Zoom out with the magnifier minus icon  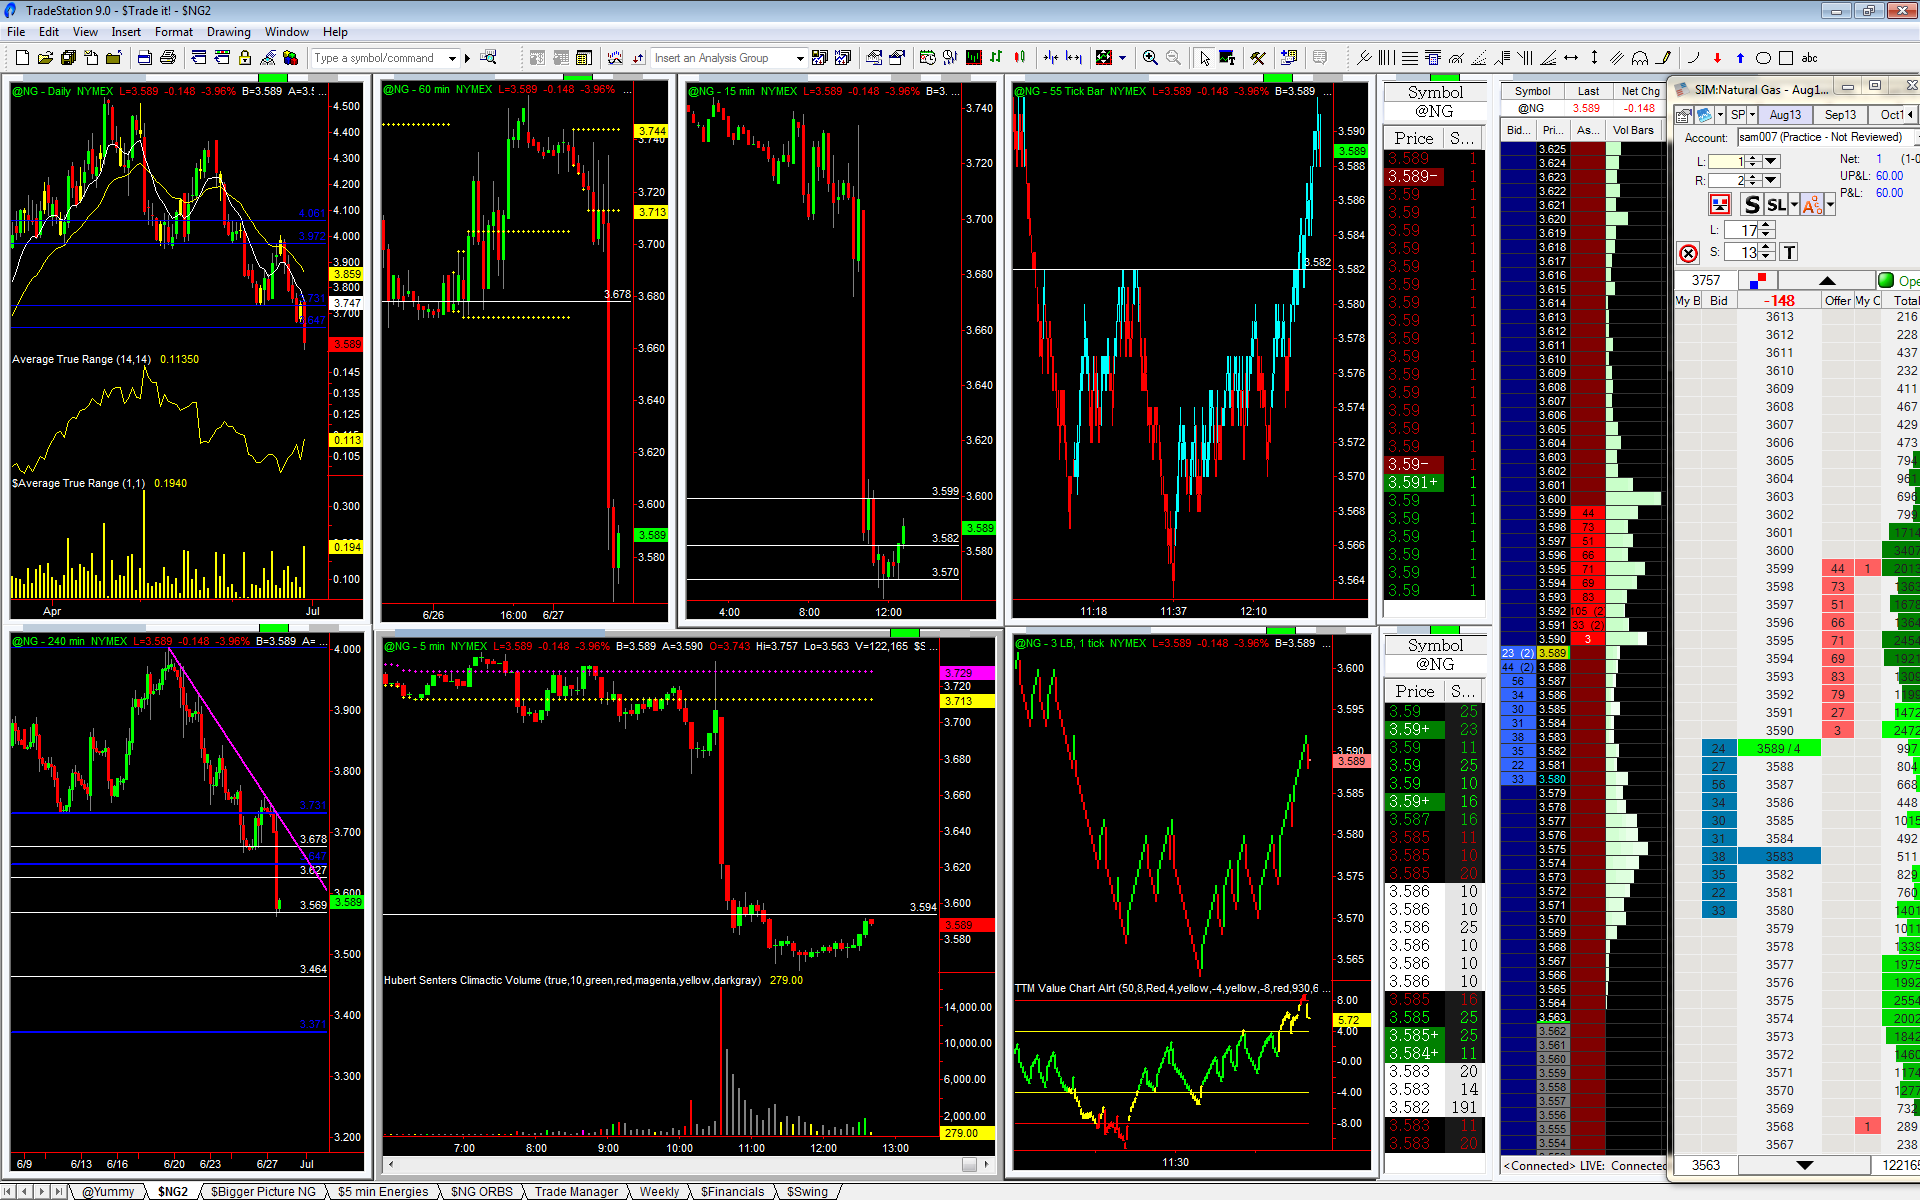pyautogui.click(x=1173, y=58)
